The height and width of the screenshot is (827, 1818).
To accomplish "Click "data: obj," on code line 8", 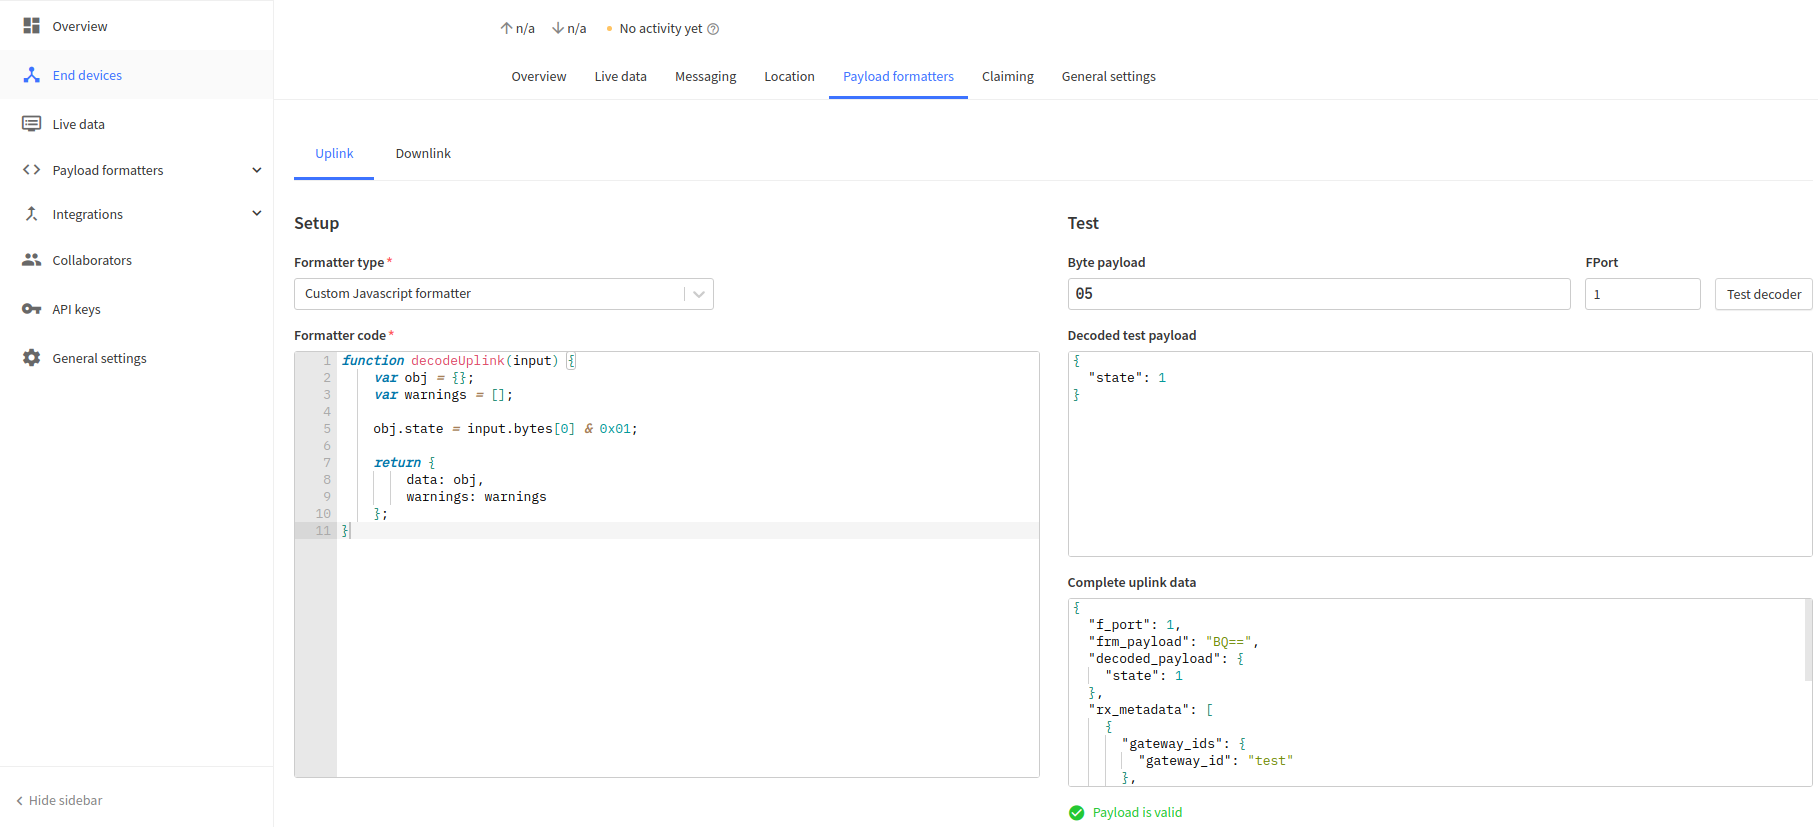I will 445,480.
